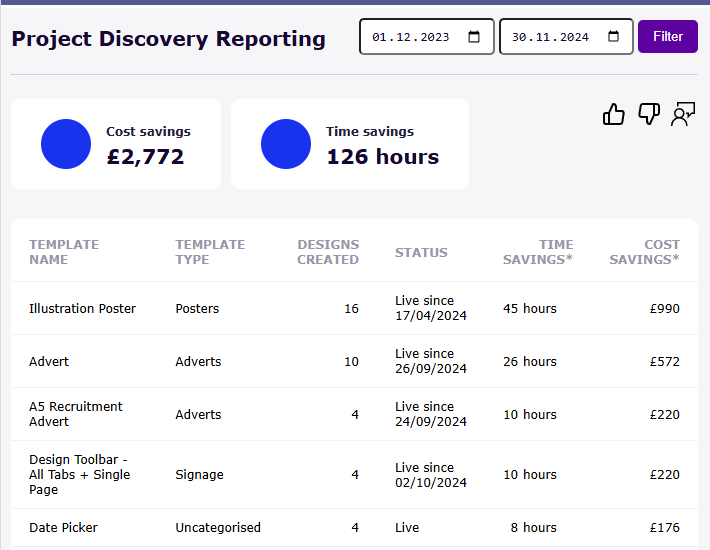Click the end date field 30.11.2024
Screen dimensions: 710x550
click(550, 37)
